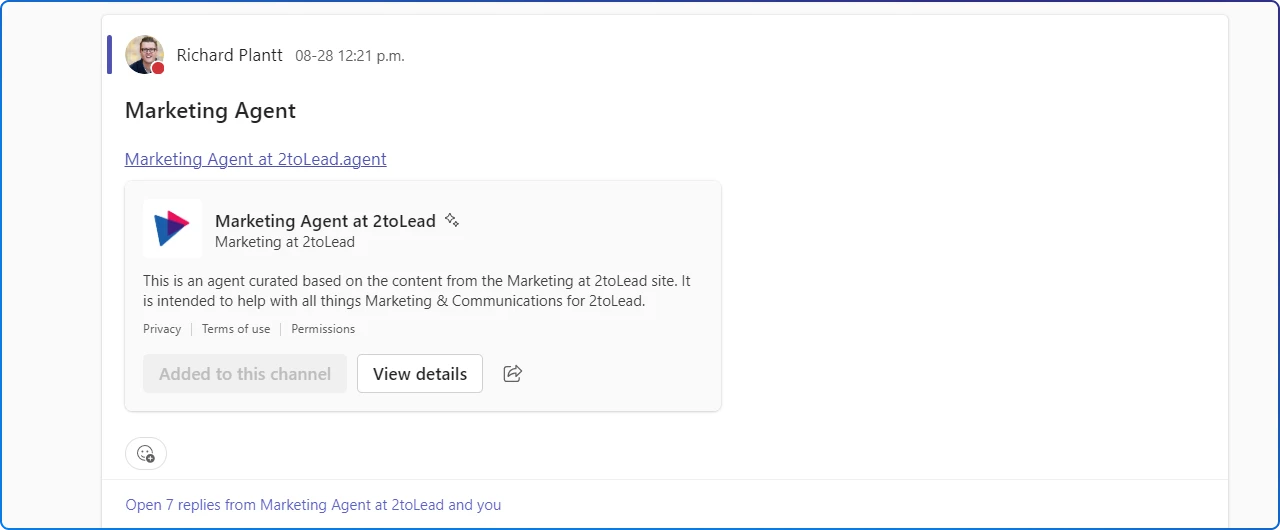Image resolution: width=1280 pixels, height=530 pixels.
Task: Click the agent description paragraph text
Action: click(417, 291)
